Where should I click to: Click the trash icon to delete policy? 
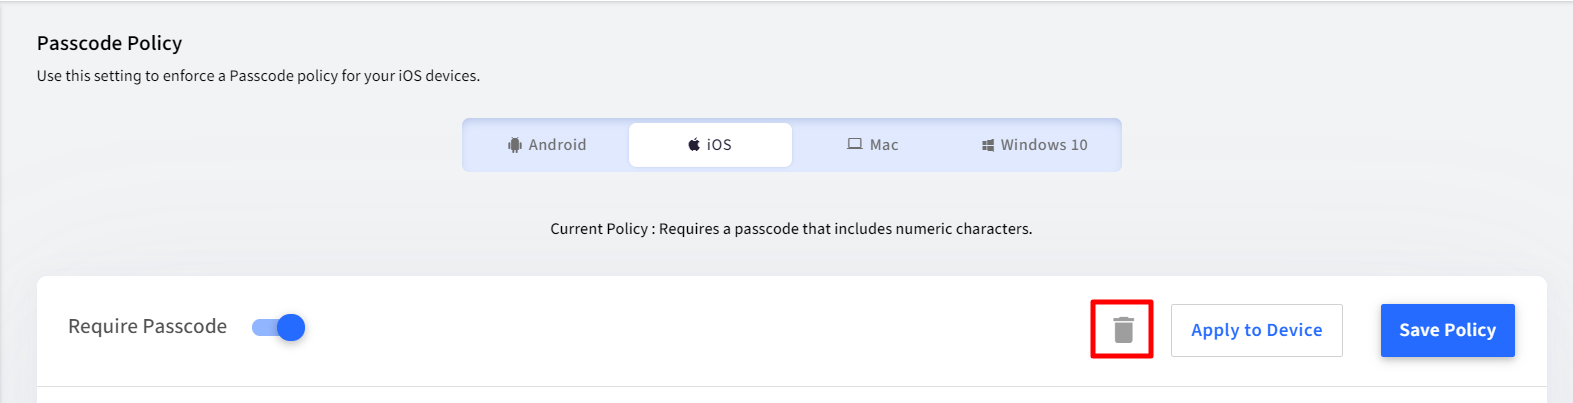click(1123, 330)
